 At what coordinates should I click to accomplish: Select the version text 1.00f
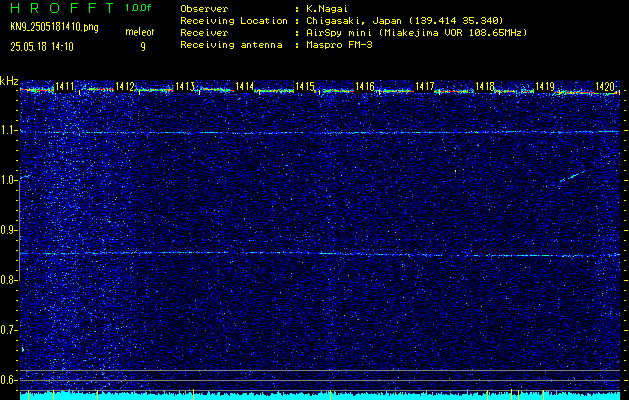pyautogui.click(x=138, y=8)
